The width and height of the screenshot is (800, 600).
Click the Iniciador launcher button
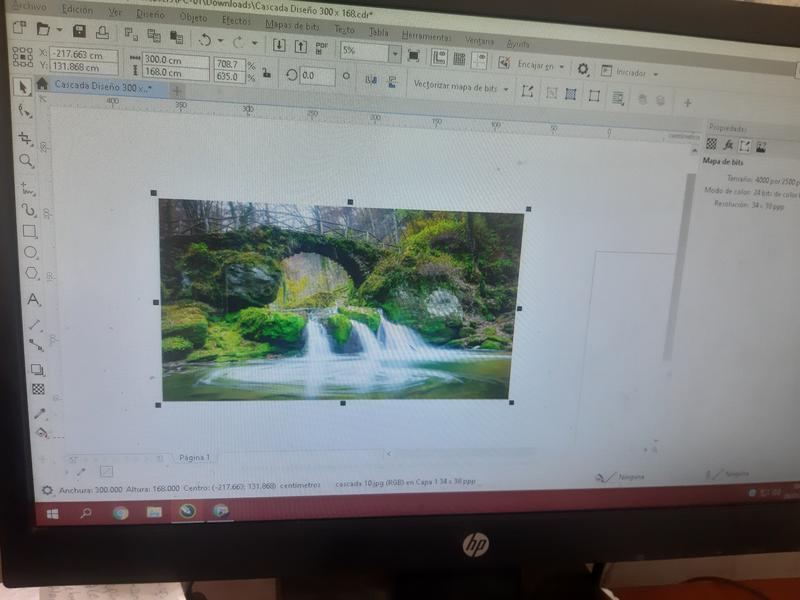630,72
